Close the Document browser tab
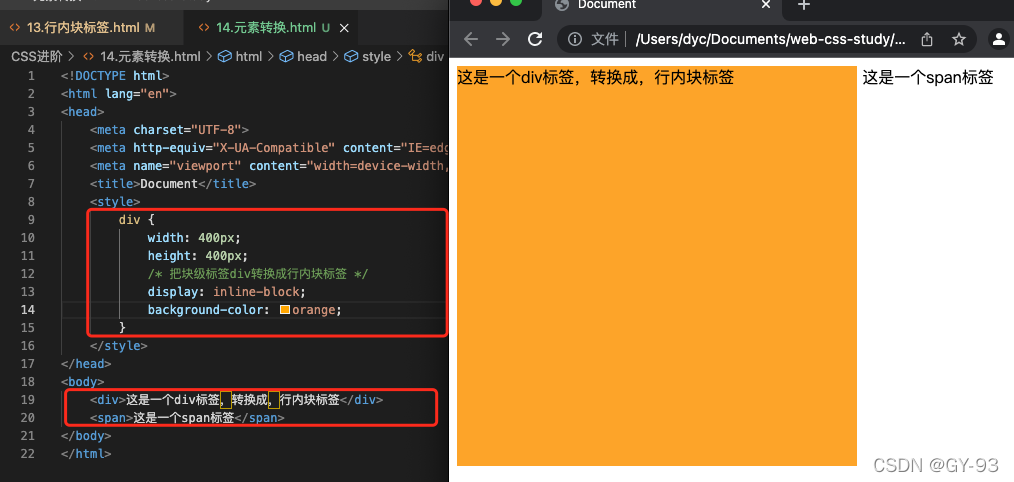Screen dimensions: 1014x482 pyautogui.click(x=766, y=5)
